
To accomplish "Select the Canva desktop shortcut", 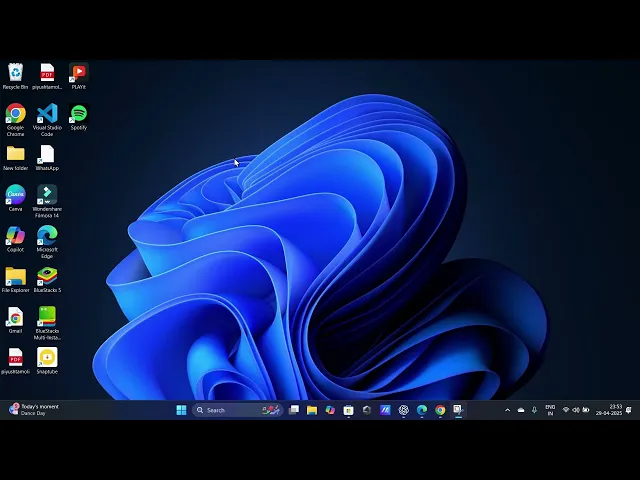I will point(15,195).
